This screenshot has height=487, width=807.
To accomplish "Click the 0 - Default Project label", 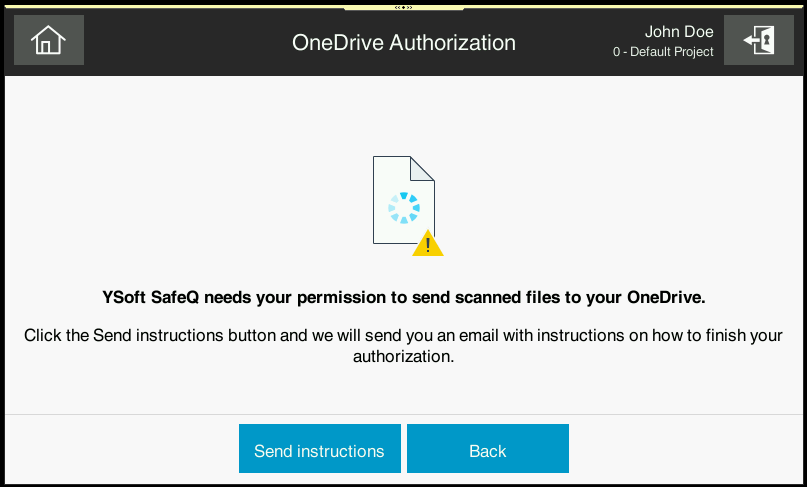I will 663,52.
